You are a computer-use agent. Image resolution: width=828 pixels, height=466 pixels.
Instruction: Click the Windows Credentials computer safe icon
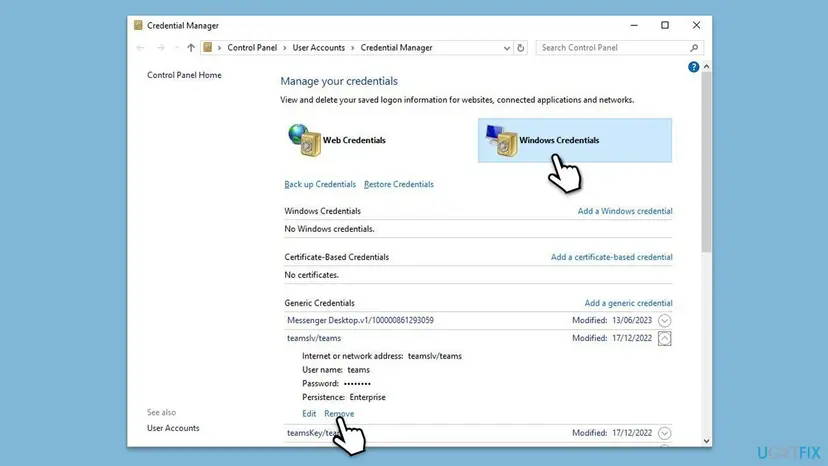tap(501, 140)
